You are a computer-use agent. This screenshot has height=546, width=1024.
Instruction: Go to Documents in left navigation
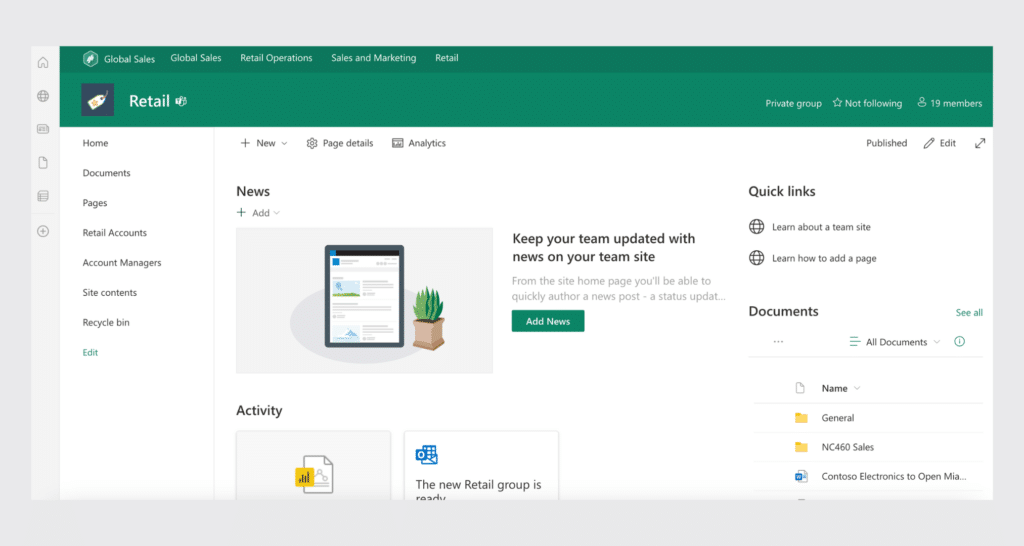106,173
